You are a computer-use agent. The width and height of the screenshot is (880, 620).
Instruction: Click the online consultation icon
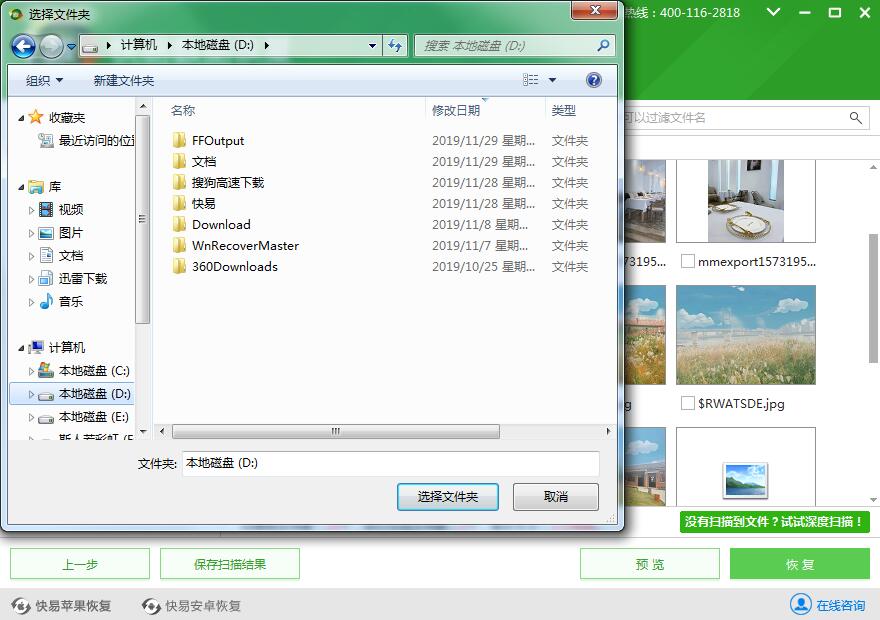800,605
